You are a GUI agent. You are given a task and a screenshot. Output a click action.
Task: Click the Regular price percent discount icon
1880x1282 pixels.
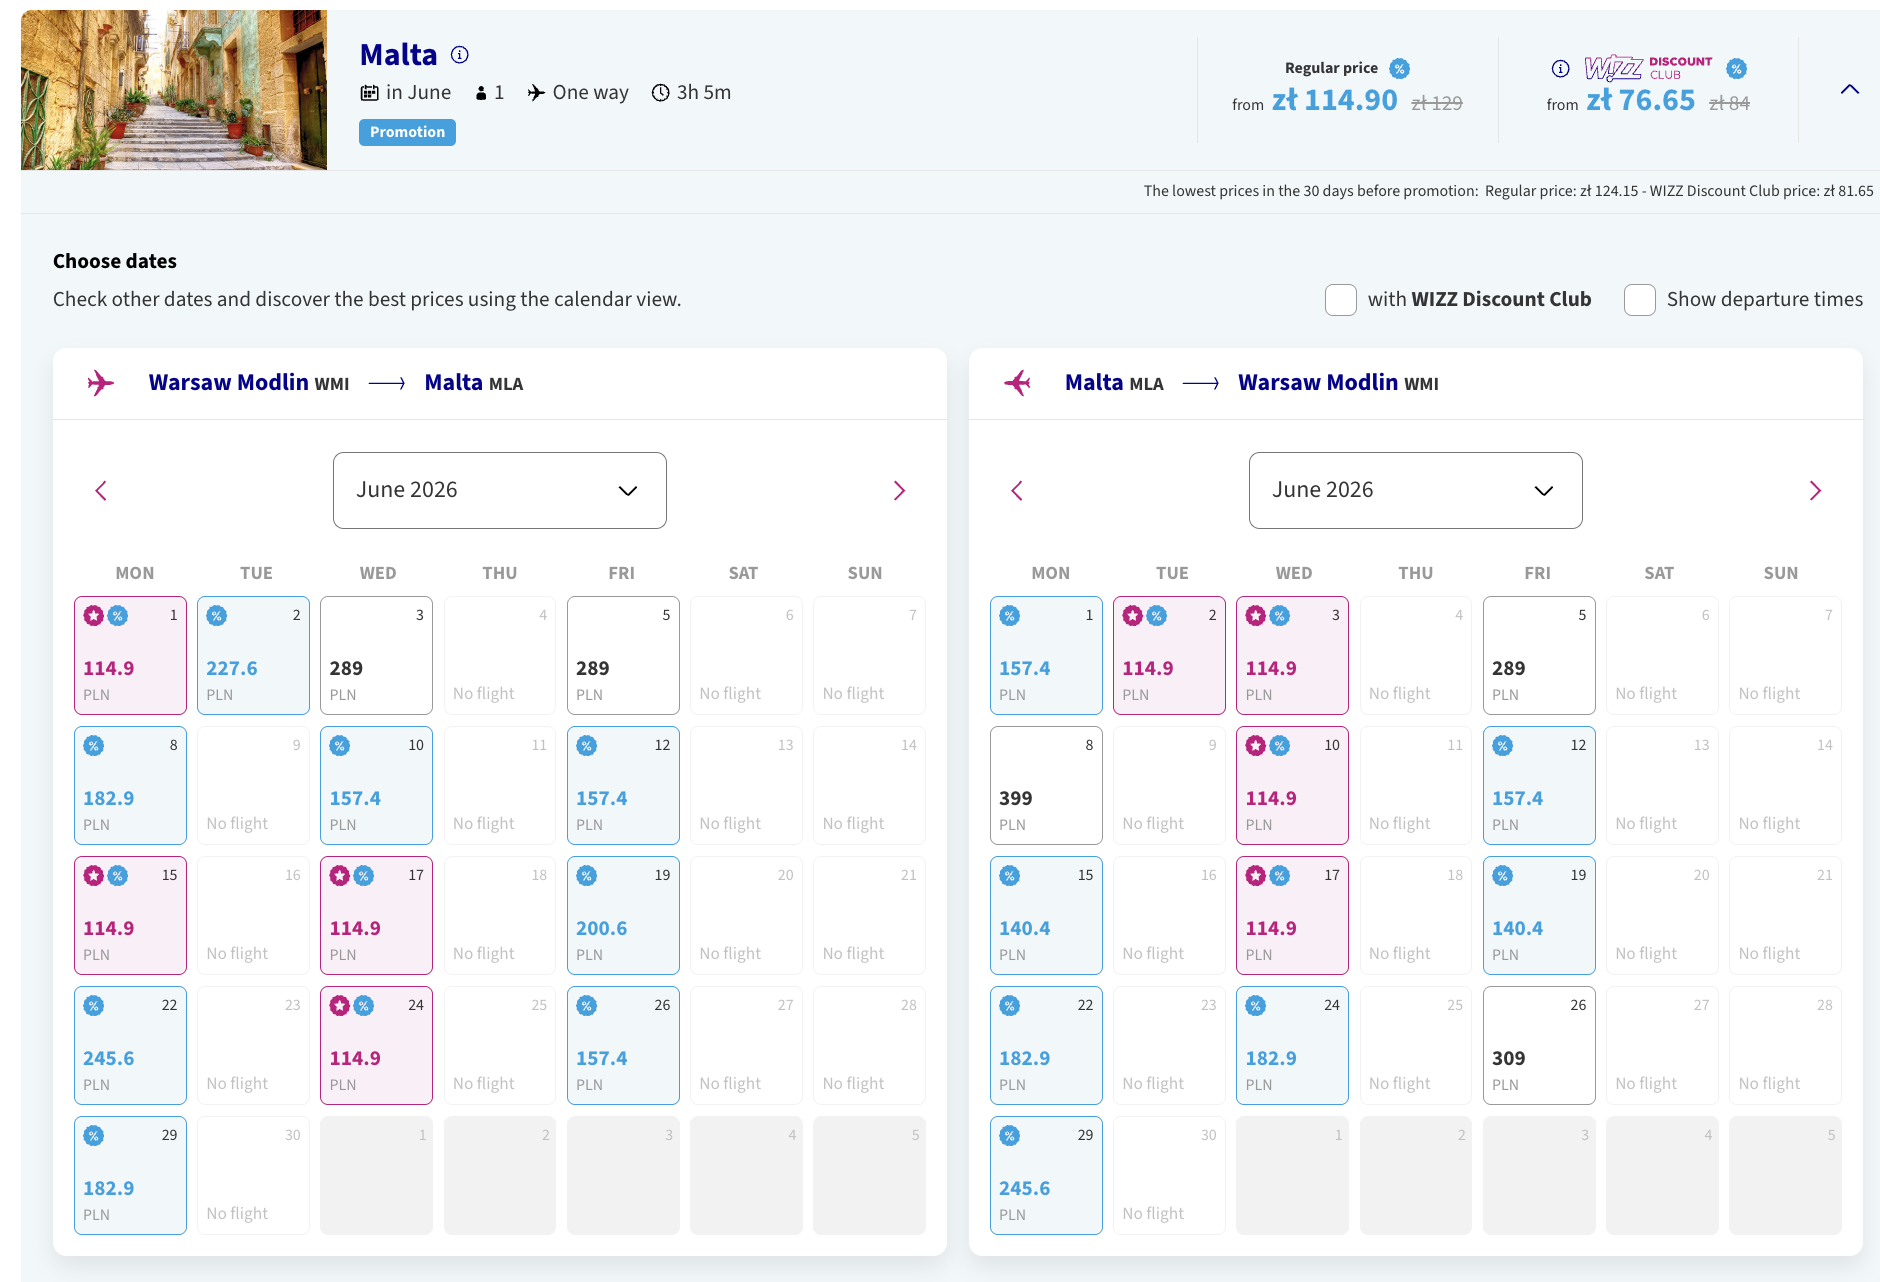(x=1400, y=68)
